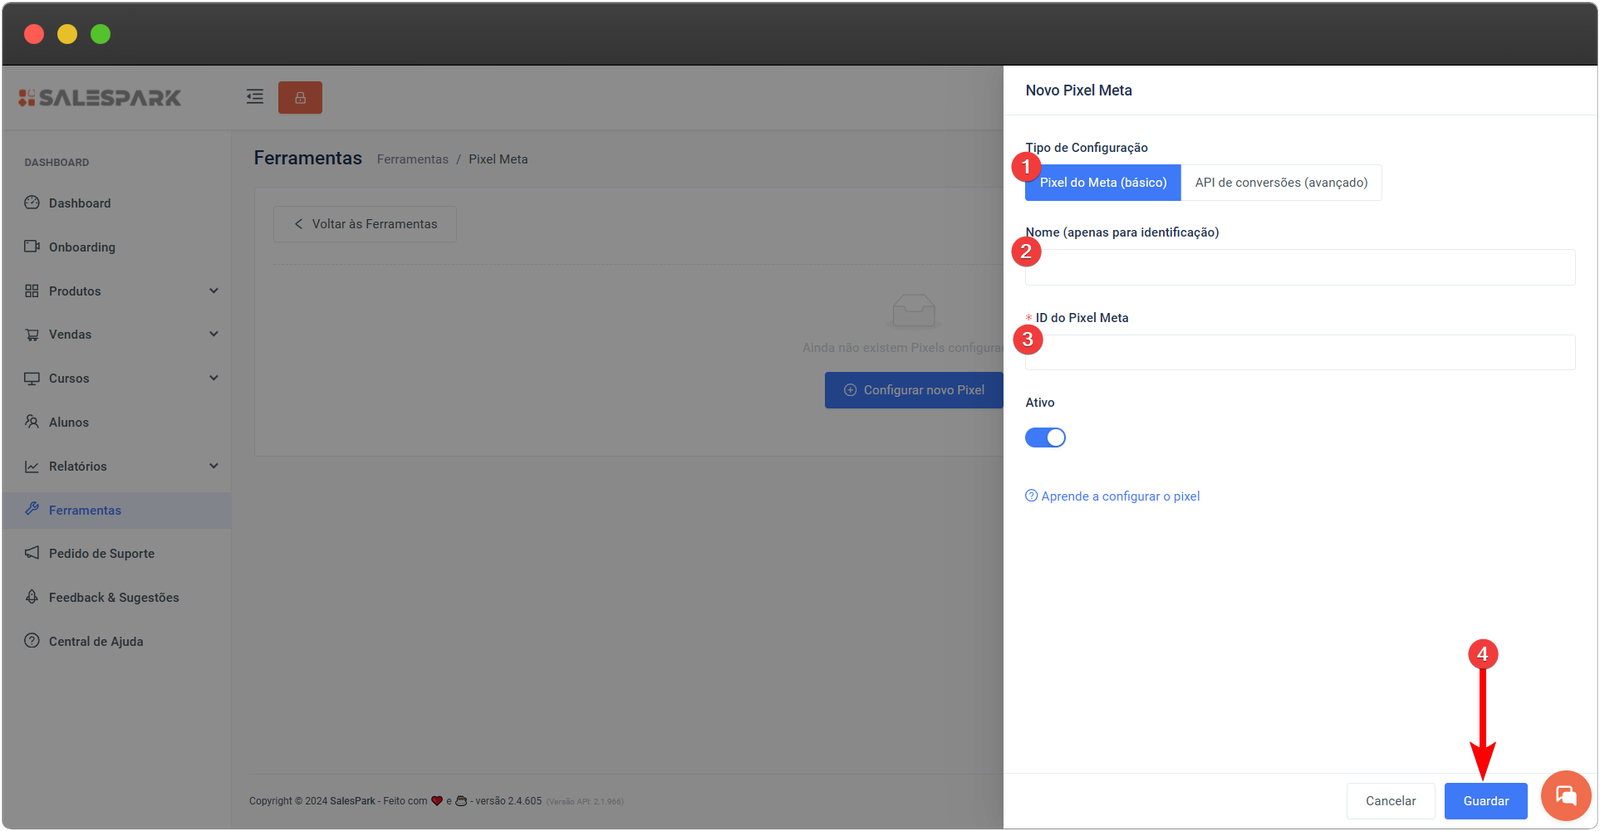
Task: Click the red lock icon button
Action: point(300,98)
